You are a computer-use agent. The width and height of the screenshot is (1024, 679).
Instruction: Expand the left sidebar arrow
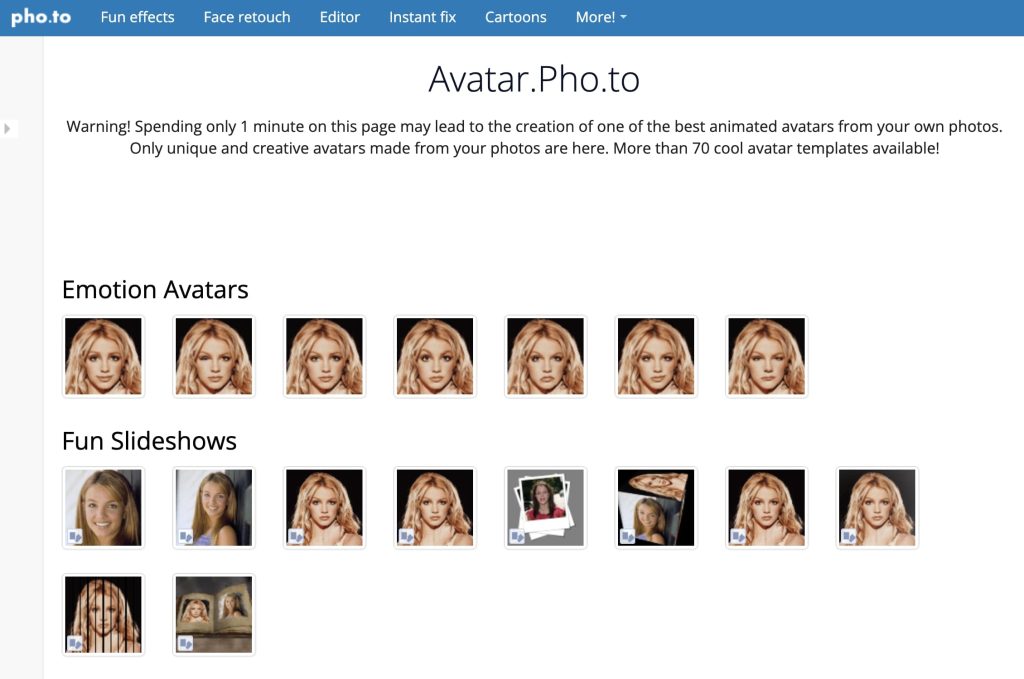tap(7, 129)
